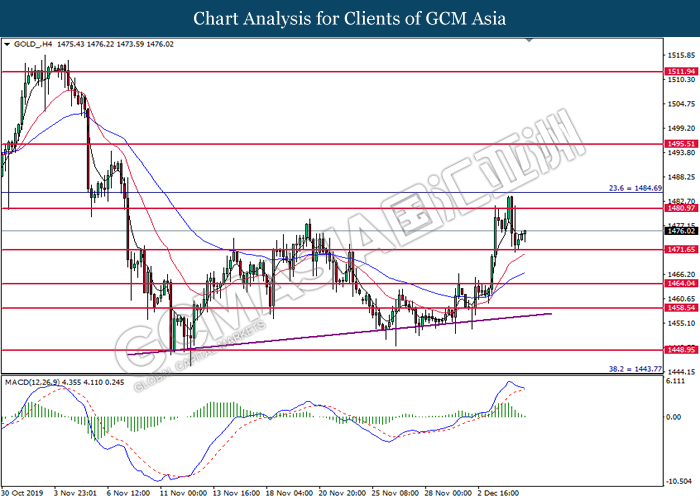Click the 23.6 = 1484.69 Fibonacci label

(x=635, y=188)
